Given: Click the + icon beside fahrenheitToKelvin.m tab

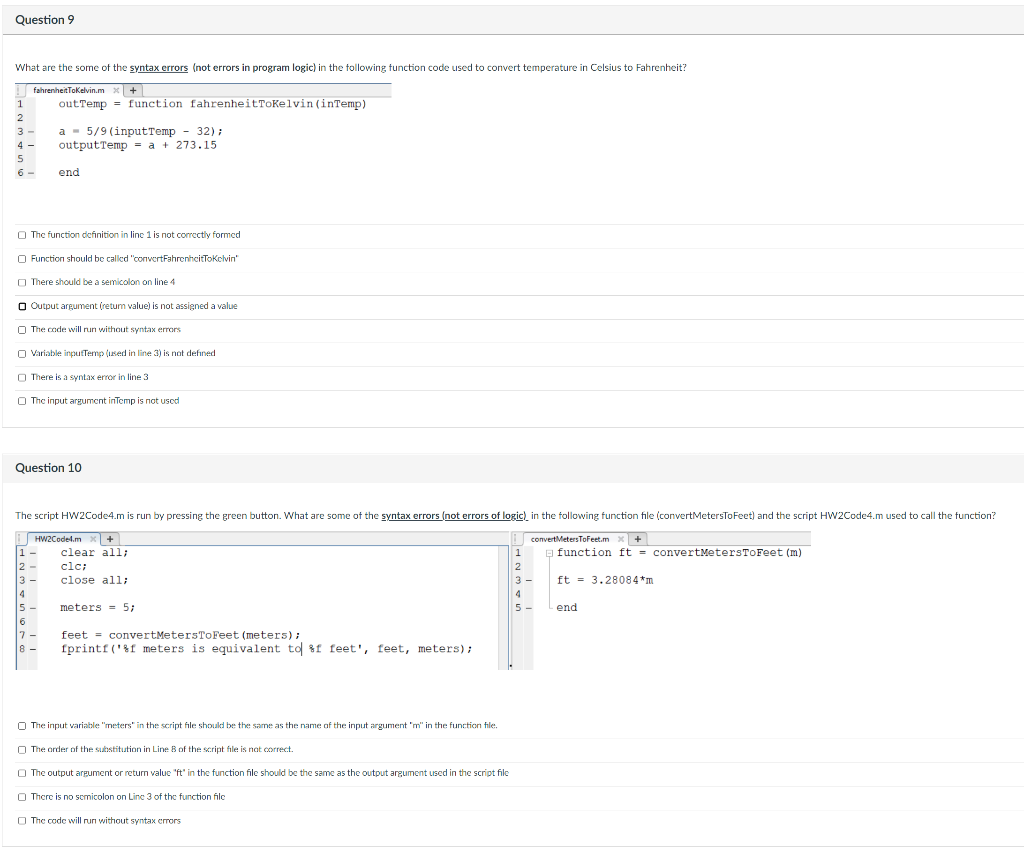Looking at the screenshot, I should click(x=133, y=89).
